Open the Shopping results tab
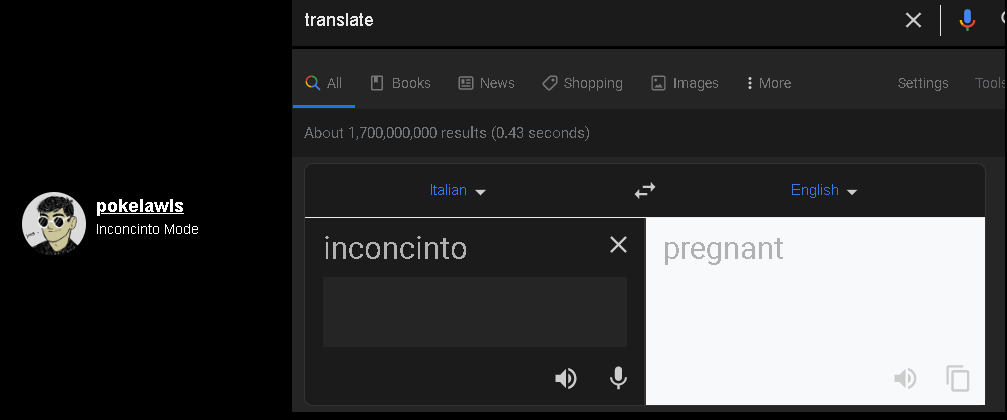This screenshot has width=1007, height=420. tap(582, 83)
